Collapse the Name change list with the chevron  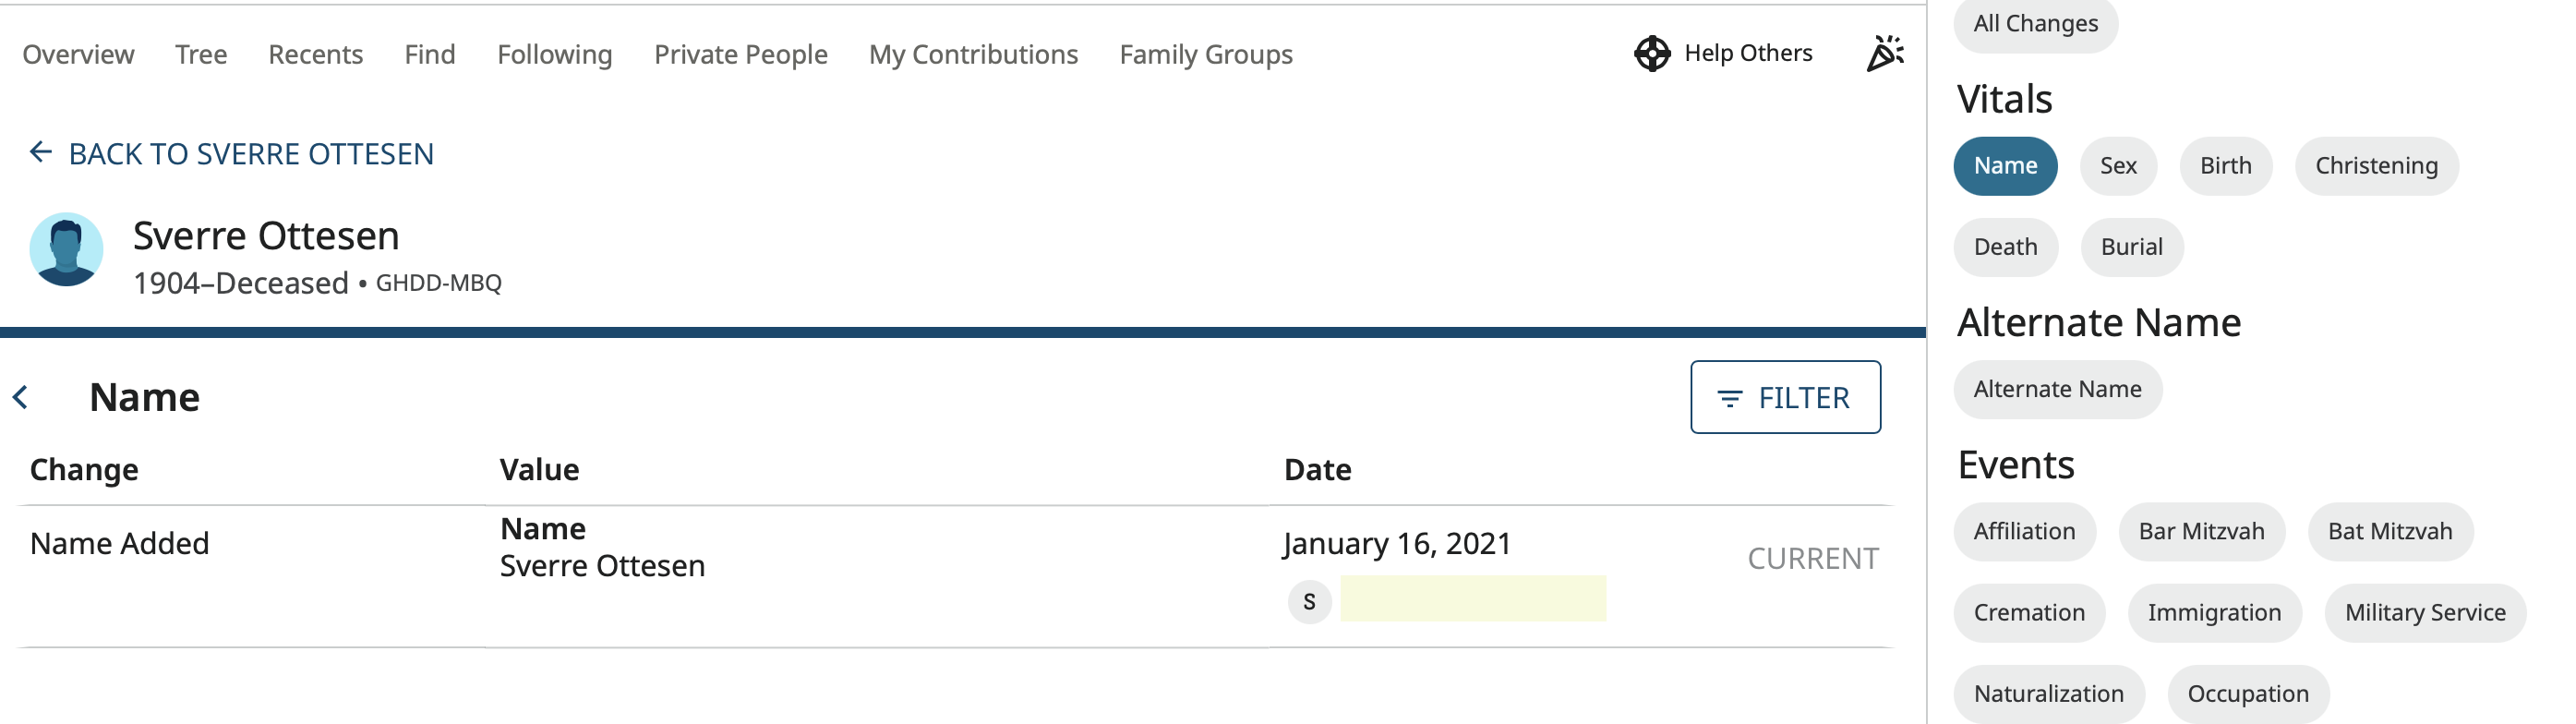coord(21,397)
